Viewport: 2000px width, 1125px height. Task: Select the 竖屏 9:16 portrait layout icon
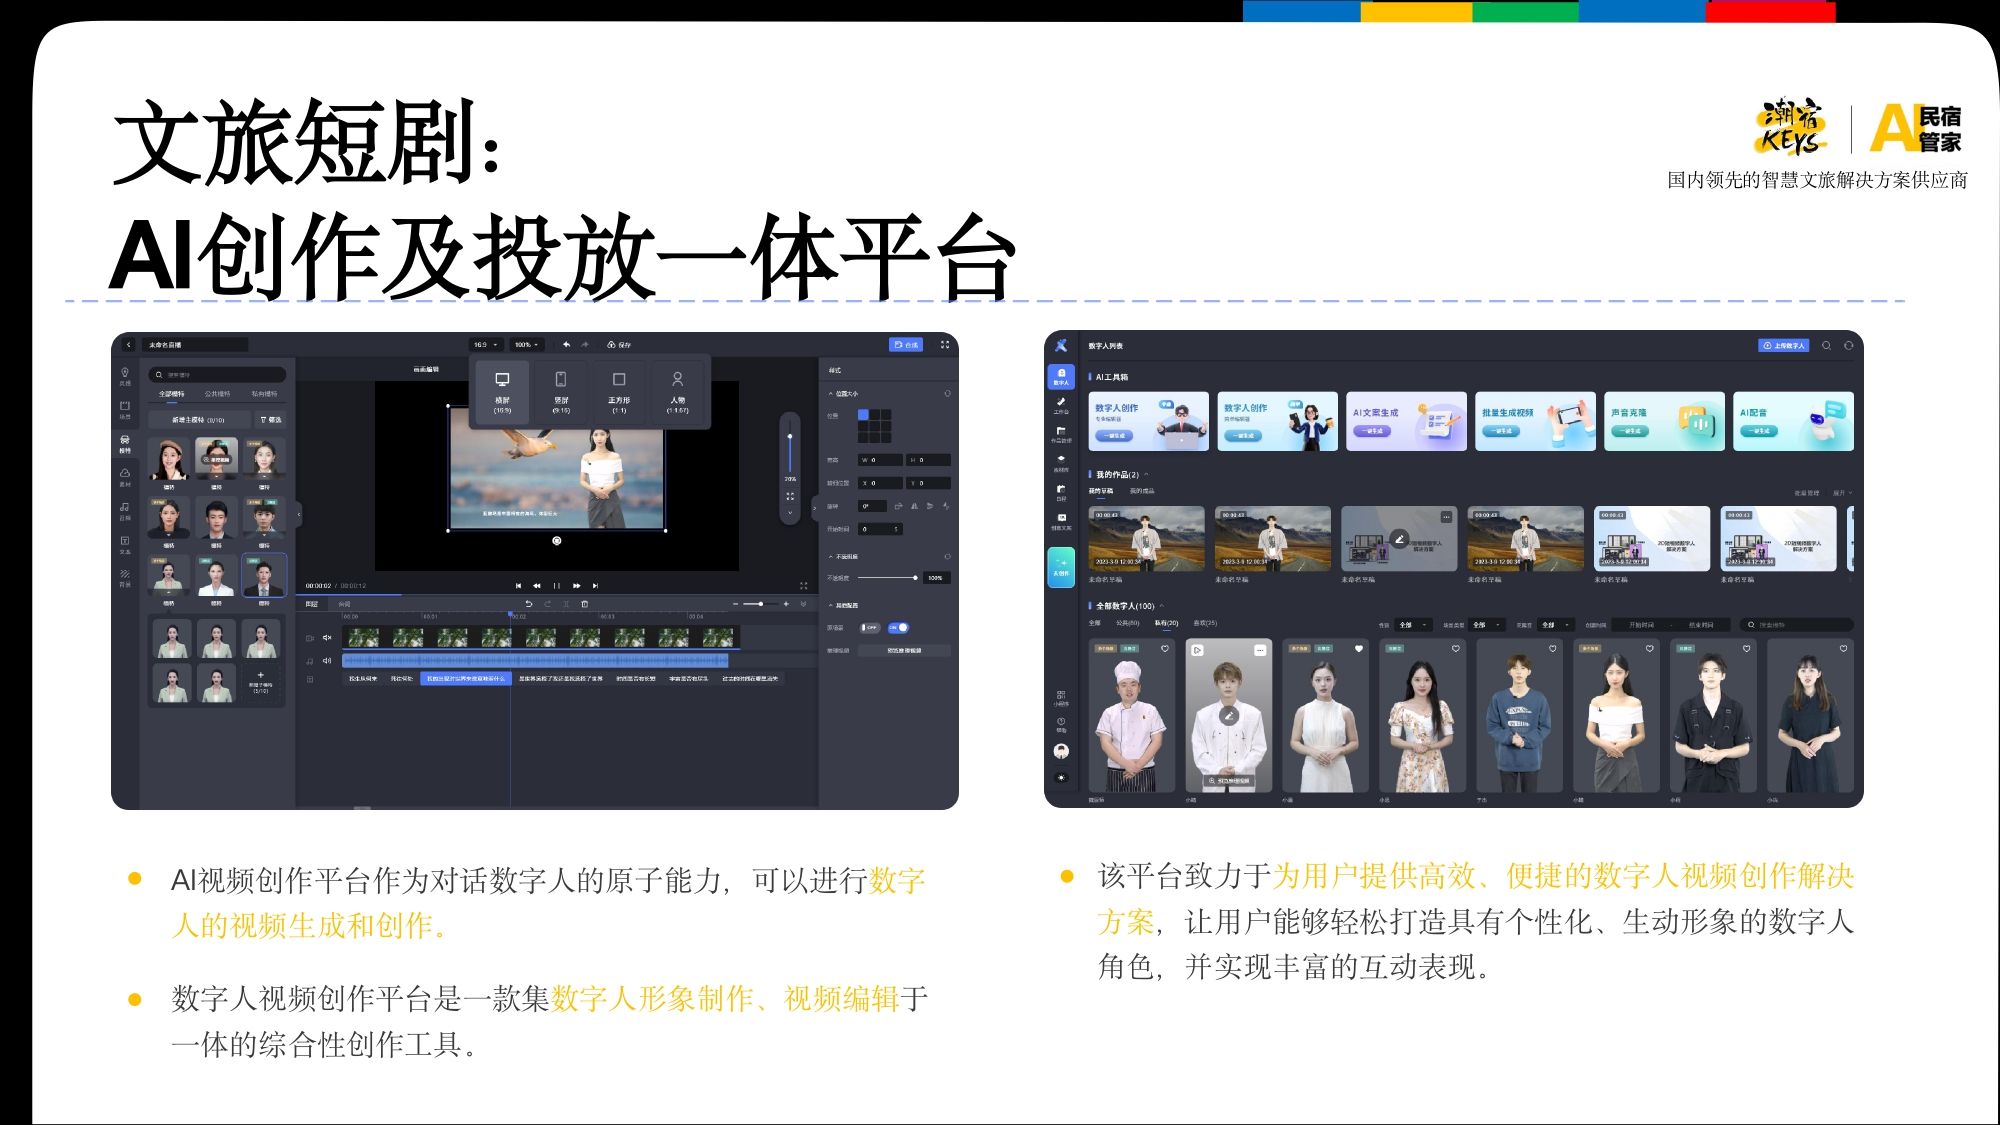click(561, 381)
